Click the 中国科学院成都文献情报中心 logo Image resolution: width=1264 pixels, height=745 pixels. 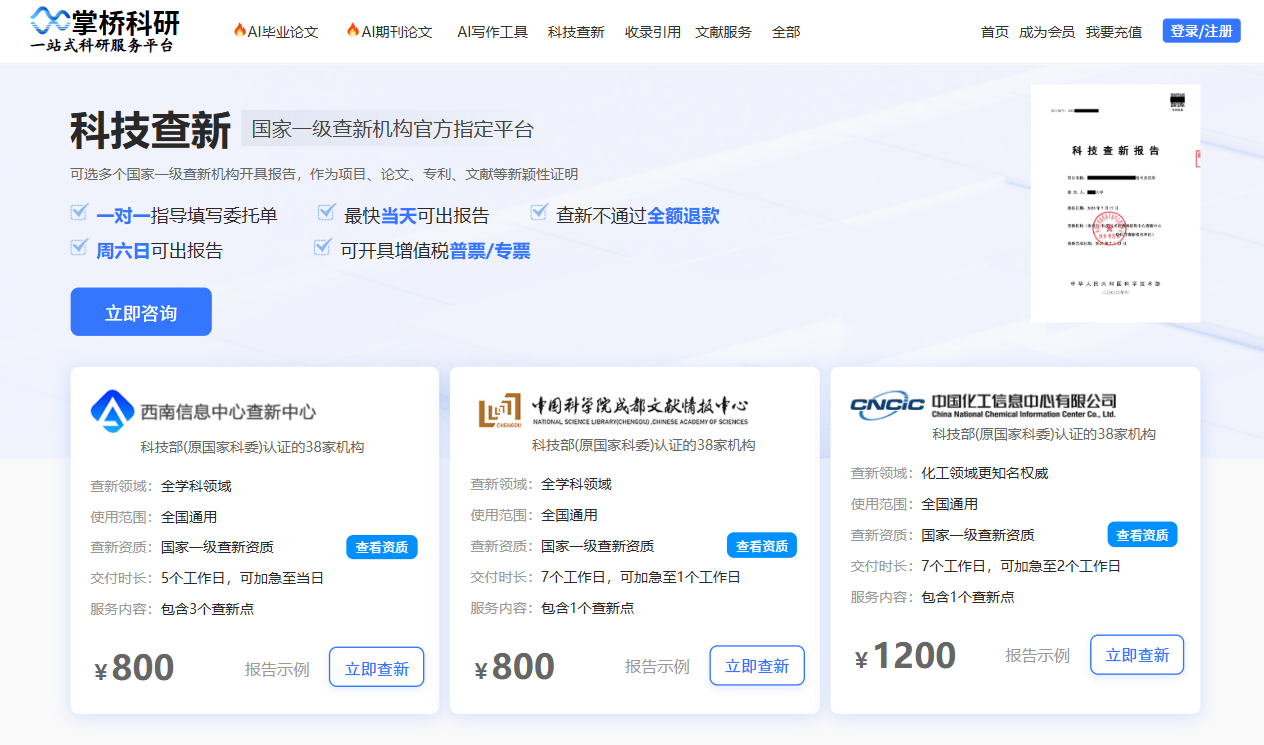613,409
